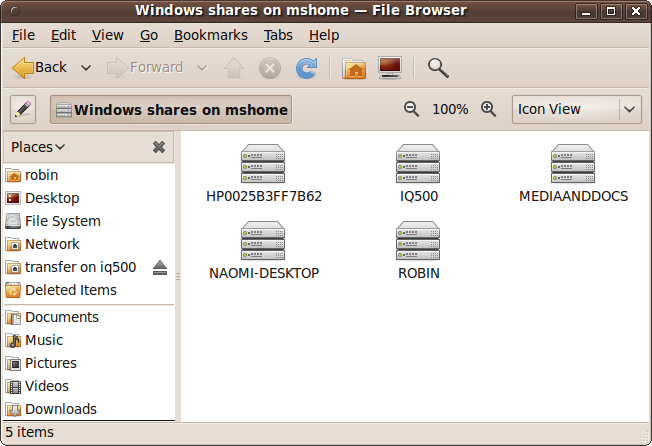Image resolution: width=652 pixels, height=446 pixels.
Task: Close the Places side pane
Action: pyautogui.click(x=159, y=147)
